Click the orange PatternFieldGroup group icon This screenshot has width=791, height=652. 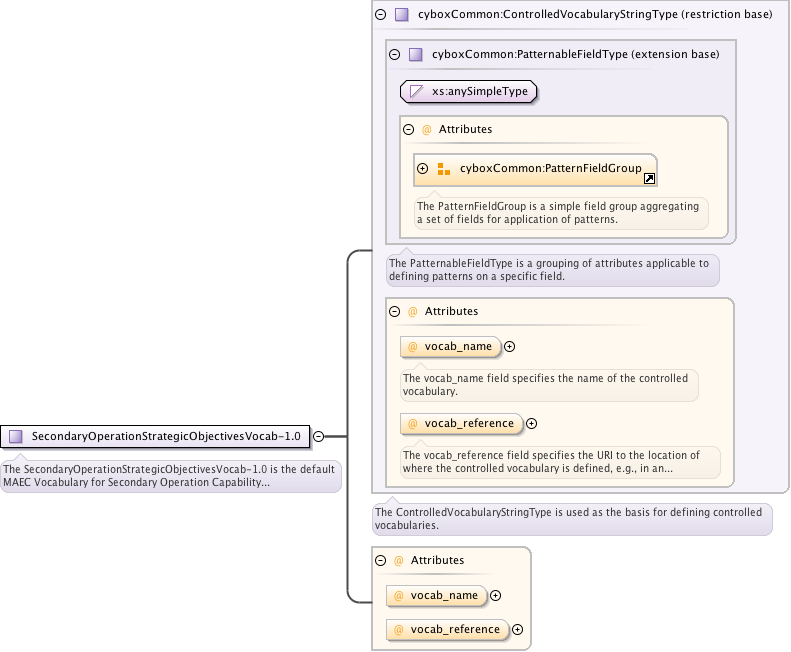pyautogui.click(x=443, y=169)
